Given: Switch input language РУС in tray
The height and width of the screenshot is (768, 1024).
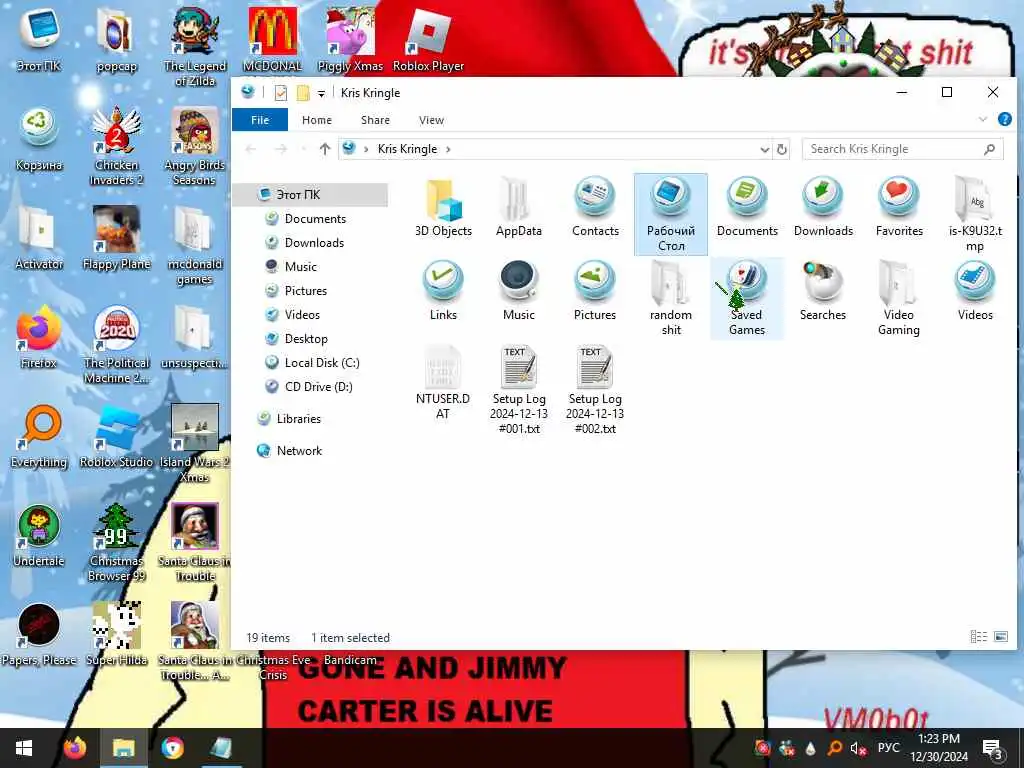Looking at the screenshot, I should [x=888, y=748].
